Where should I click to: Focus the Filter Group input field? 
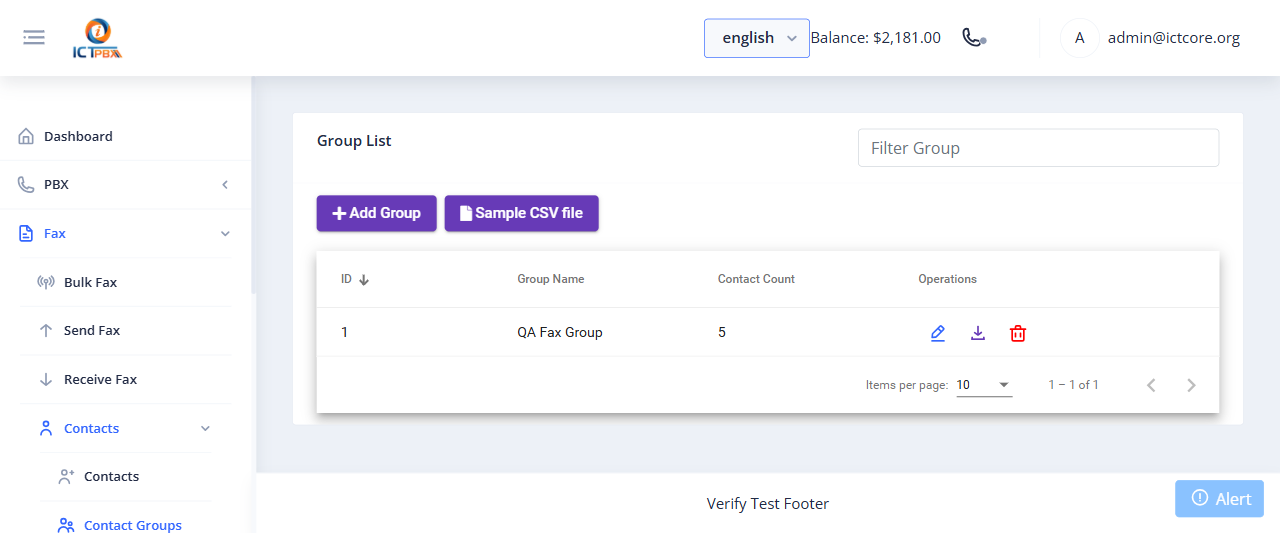(1038, 148)
